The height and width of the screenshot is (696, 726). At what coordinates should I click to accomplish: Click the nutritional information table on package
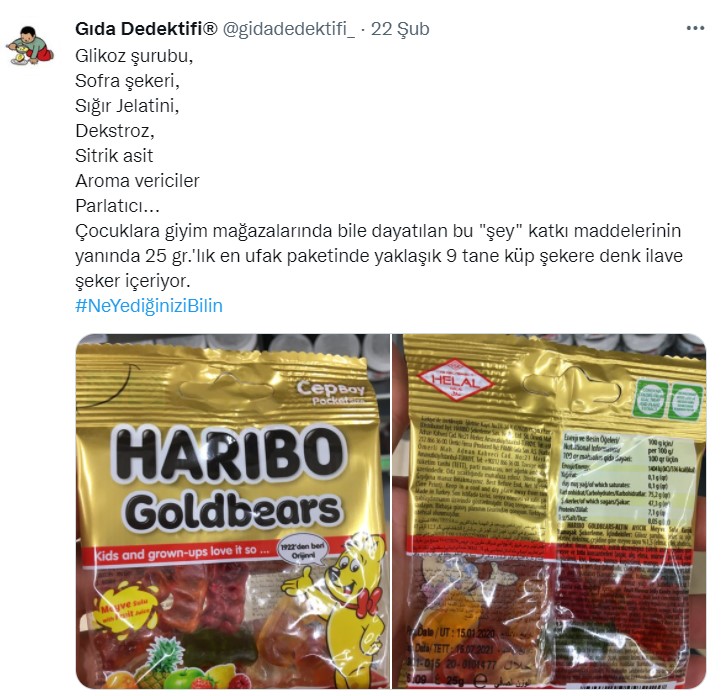click(x=627, y=479)
